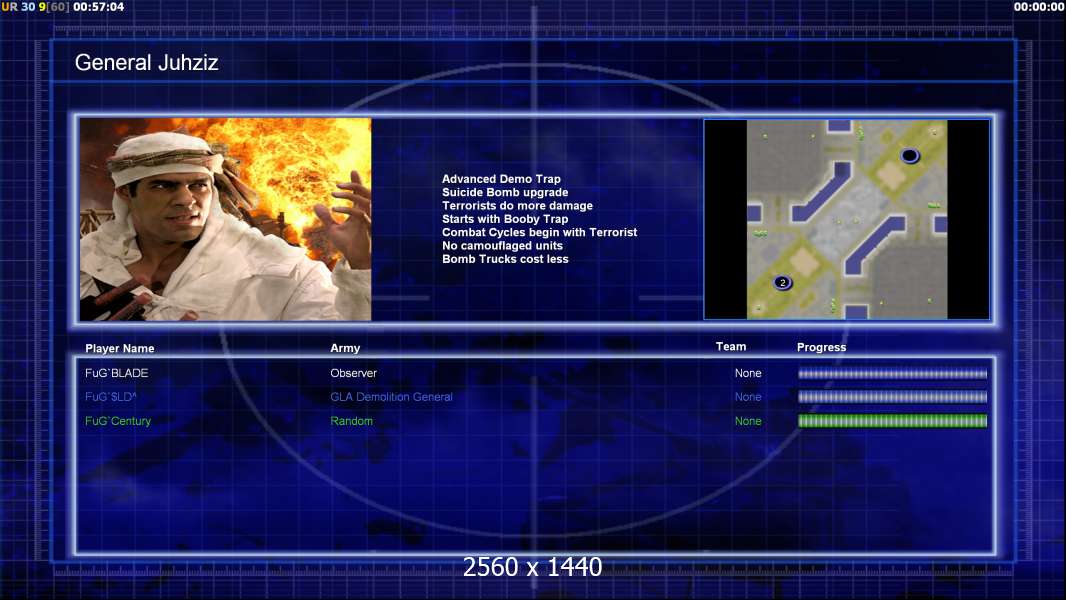This screenshot has height=600, width=1066.
Task: Click No camouflaged units text
Action: coord(502,245)
